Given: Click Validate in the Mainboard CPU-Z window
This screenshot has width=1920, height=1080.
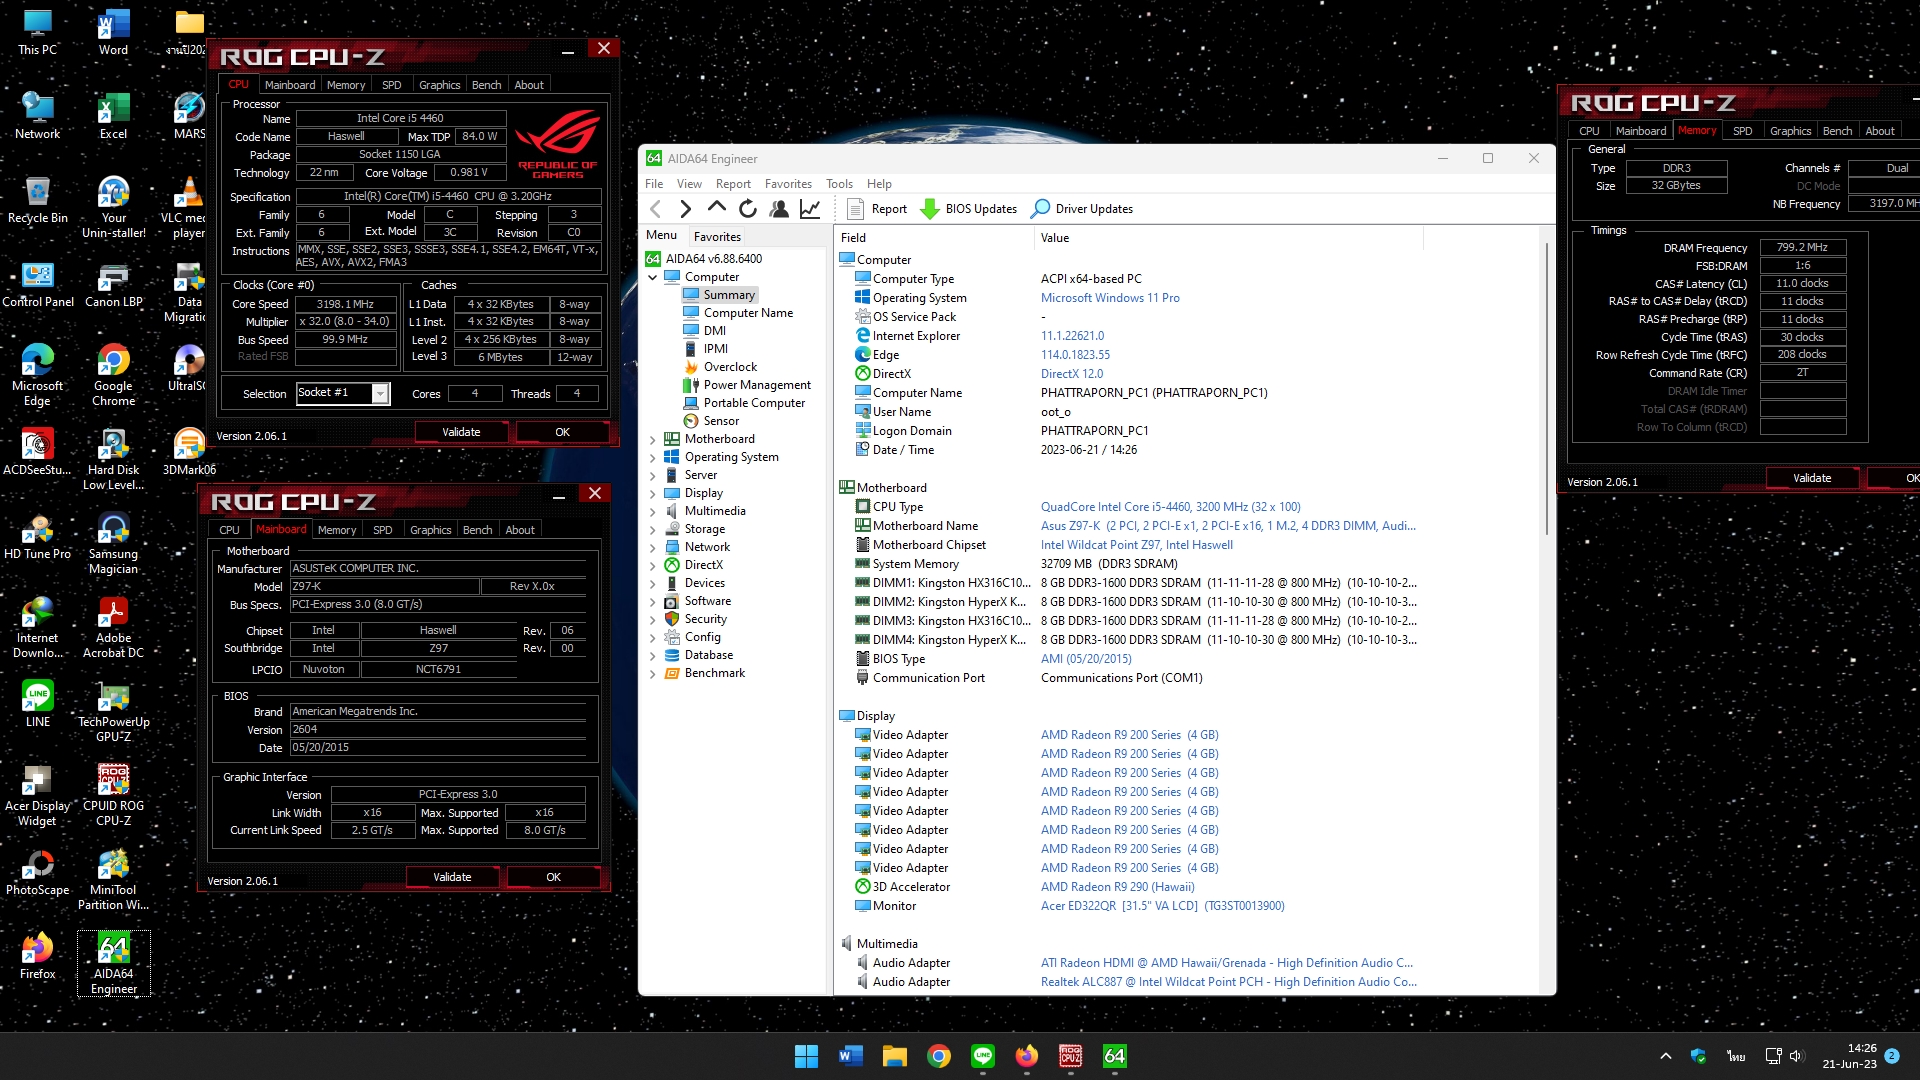Looking at the screenshot, I should [x=452, y=877].
